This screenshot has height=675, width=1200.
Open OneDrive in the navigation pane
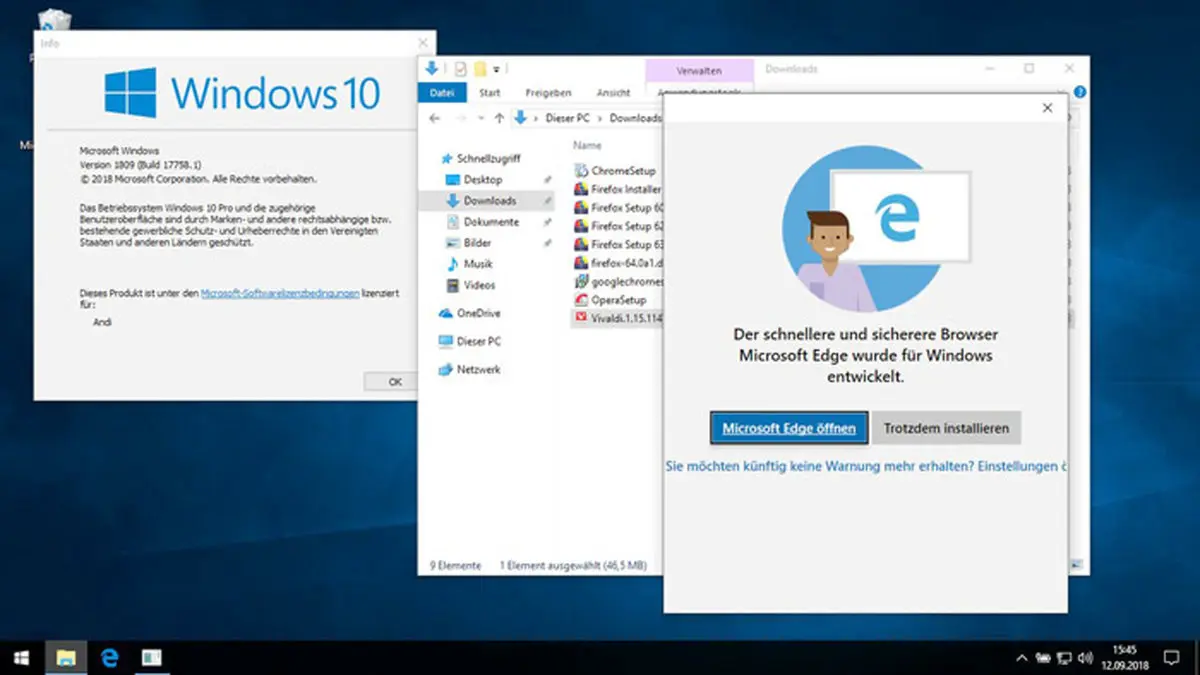click(x=478, y=313)
